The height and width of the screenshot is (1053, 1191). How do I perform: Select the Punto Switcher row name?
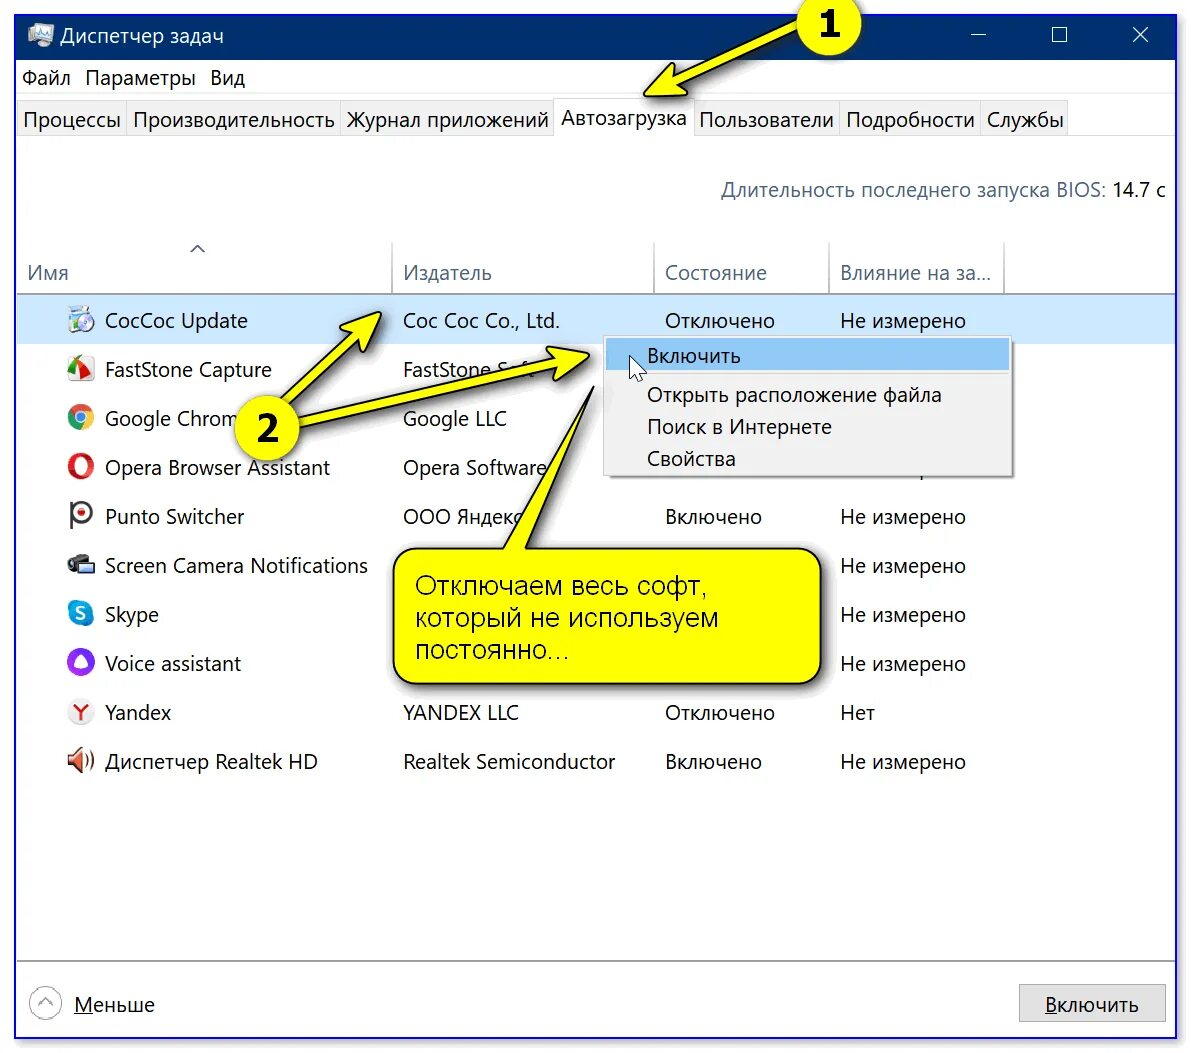click(x=174, y=517)
